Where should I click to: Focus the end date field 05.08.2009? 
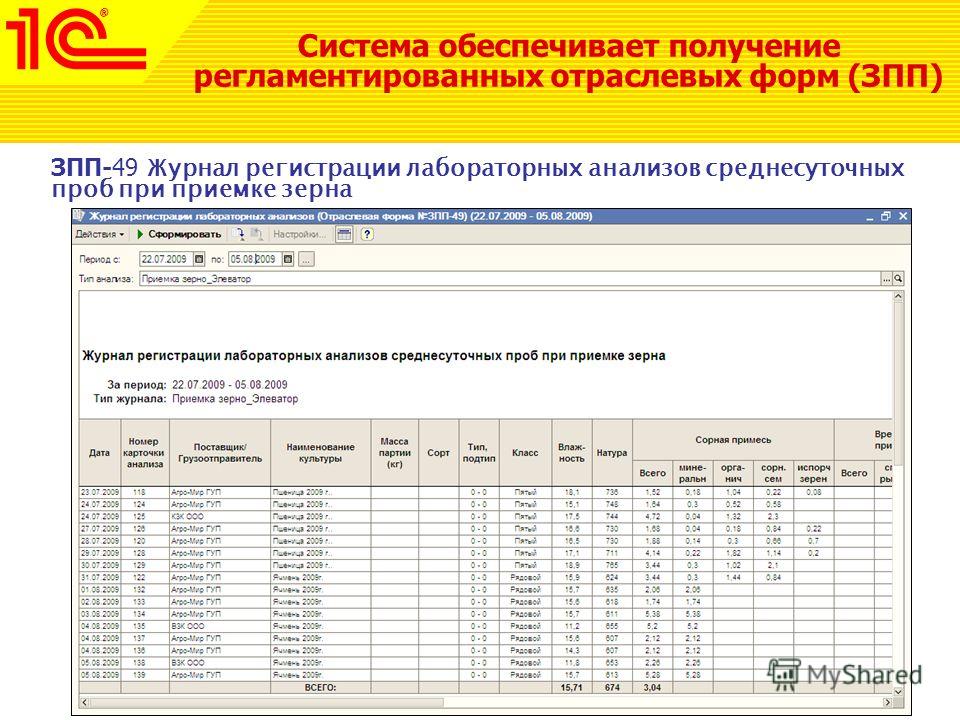pos(255,260)
